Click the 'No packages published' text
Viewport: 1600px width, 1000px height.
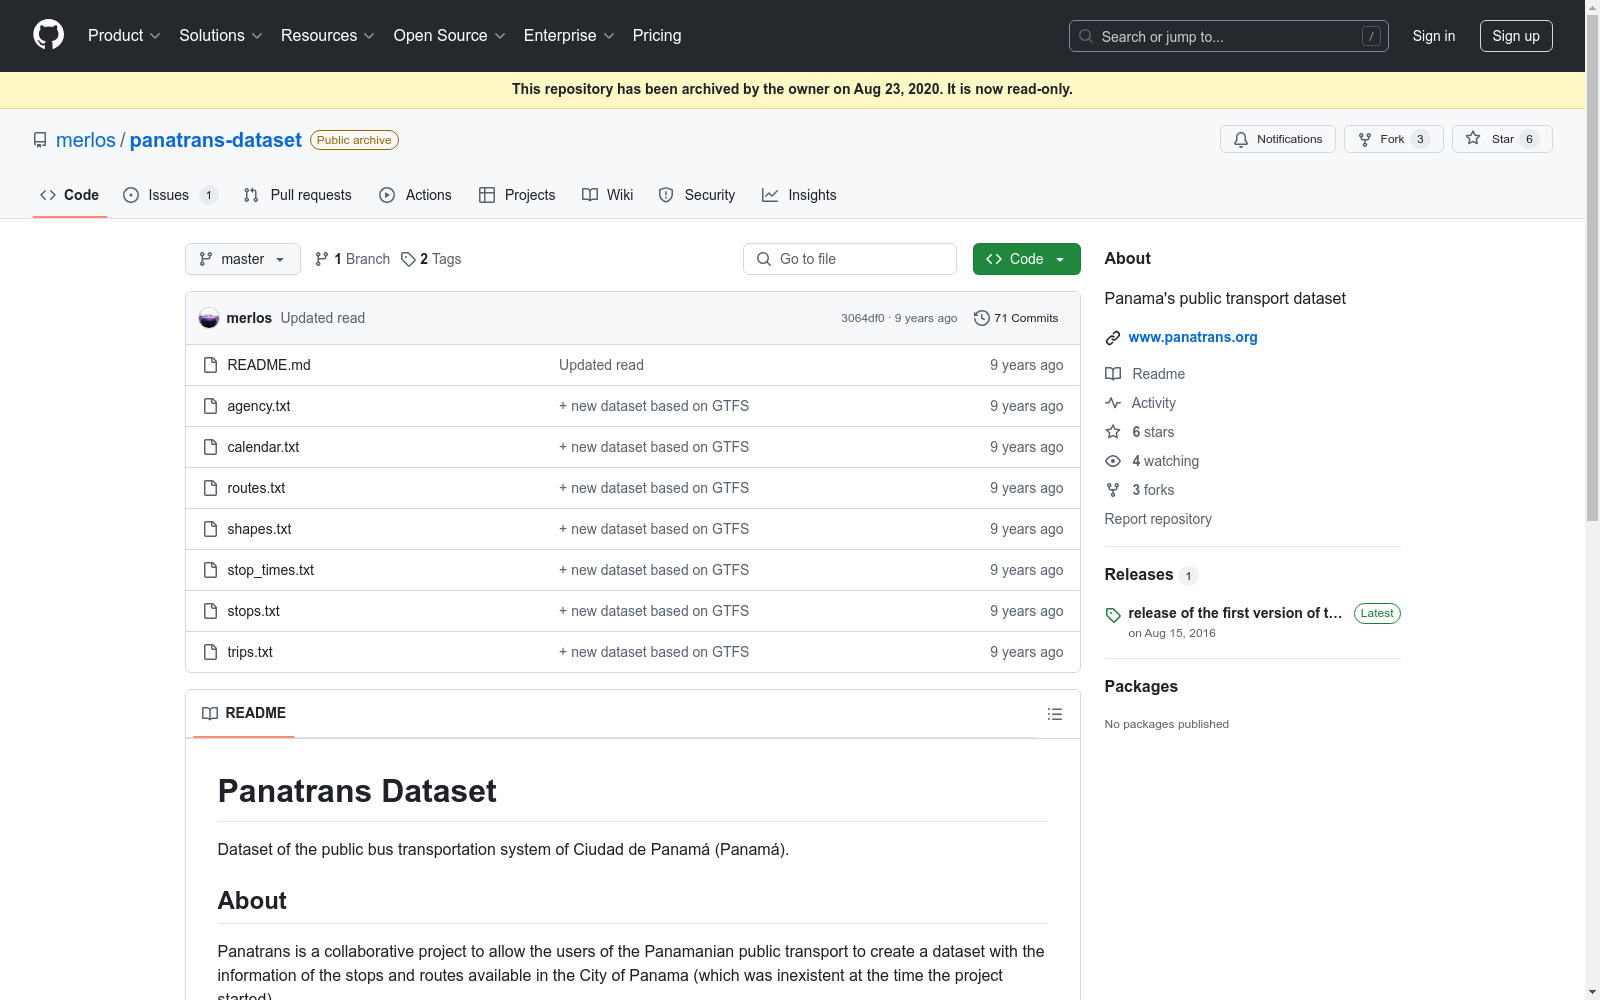point(1167,724)
